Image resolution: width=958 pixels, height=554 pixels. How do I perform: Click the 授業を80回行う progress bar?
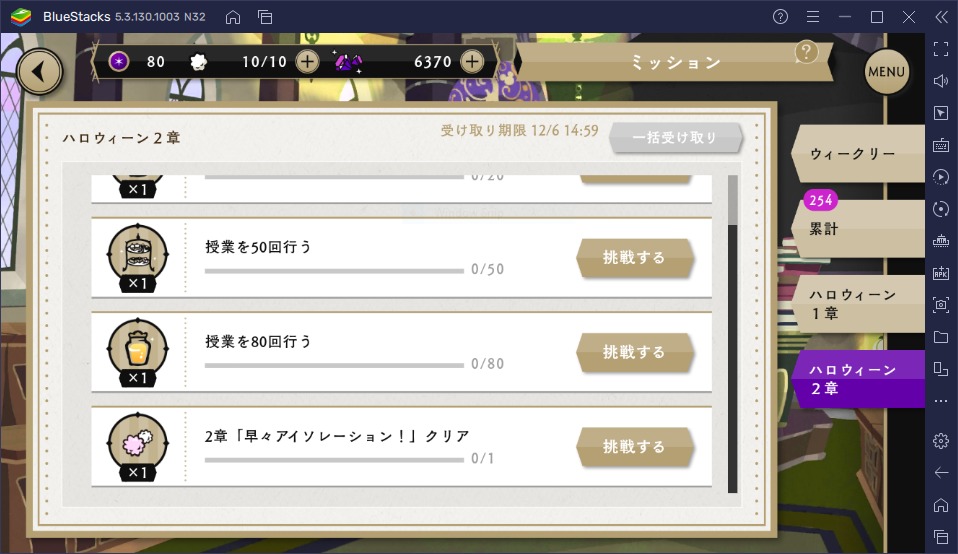pyautogui.click(x=334, y=365)
